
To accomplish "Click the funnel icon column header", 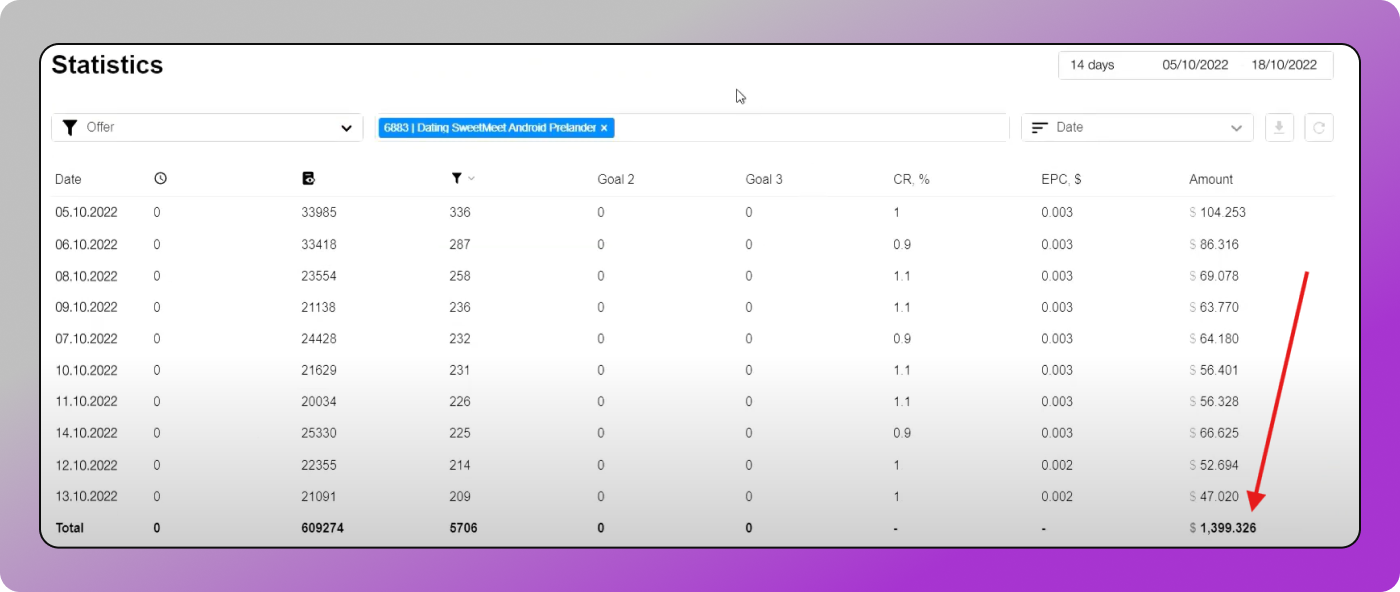I will [x=456, y=179].
